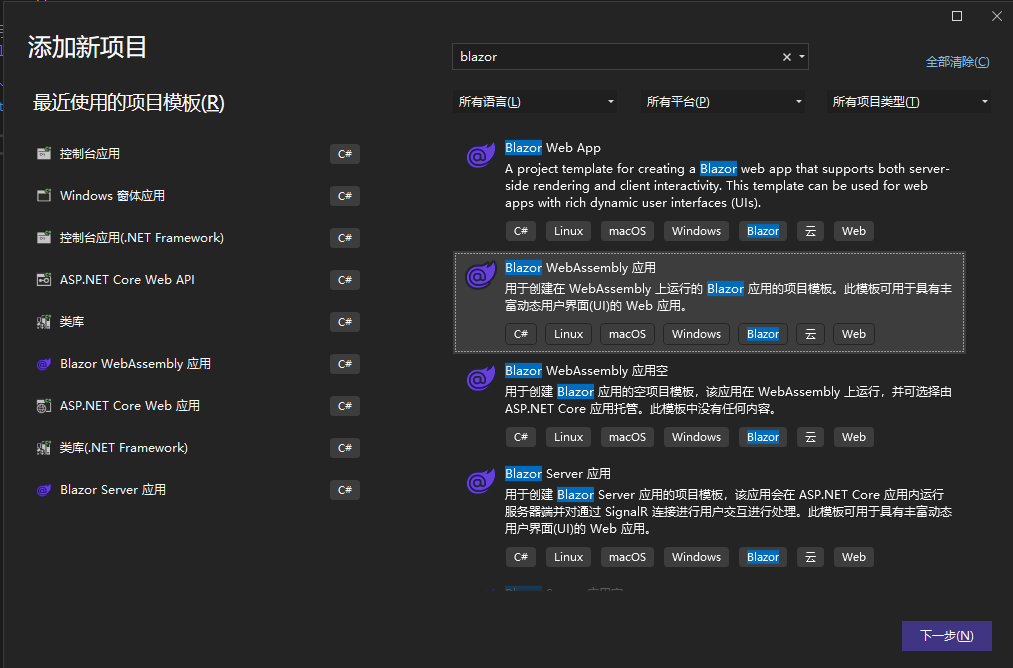
Task: Click the Blazor tag under Blazor Web App
Action: click(763, 231)
